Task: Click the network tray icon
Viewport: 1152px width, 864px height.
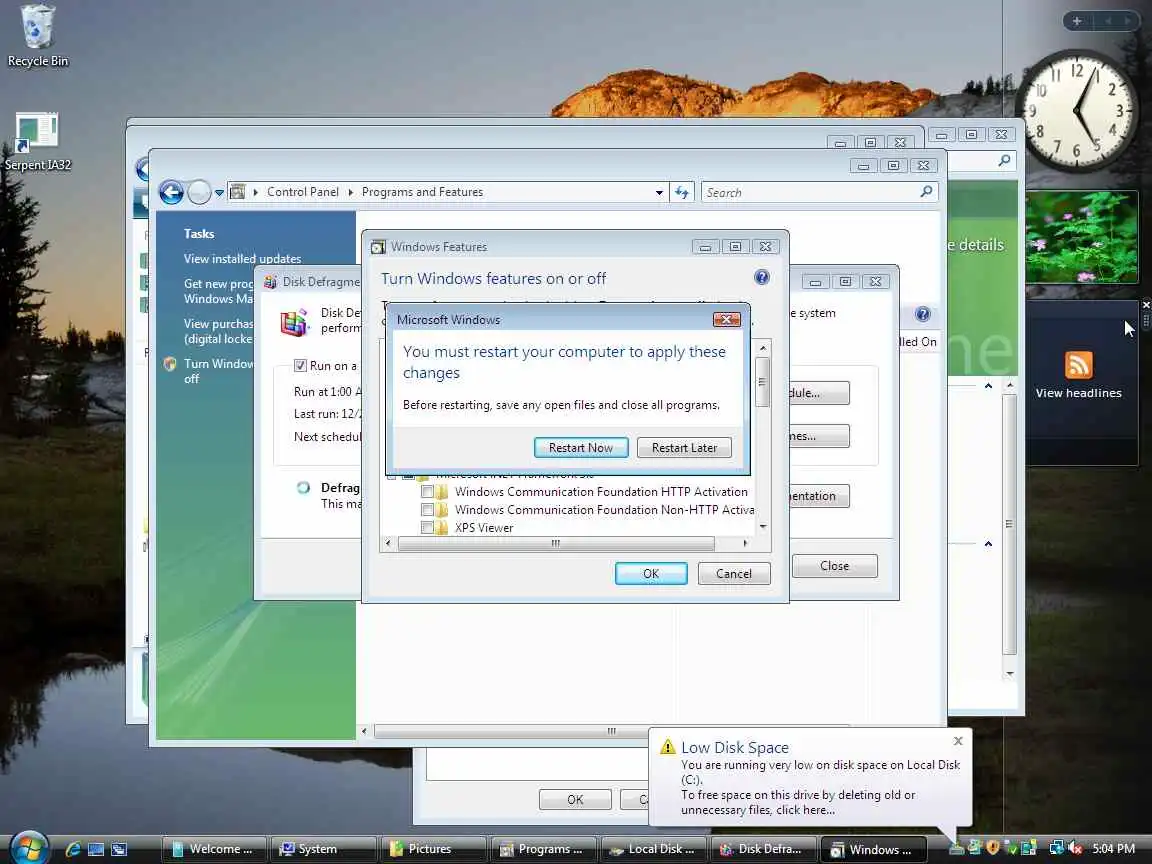Action: pyautogui.click(x=1056, y=848)
